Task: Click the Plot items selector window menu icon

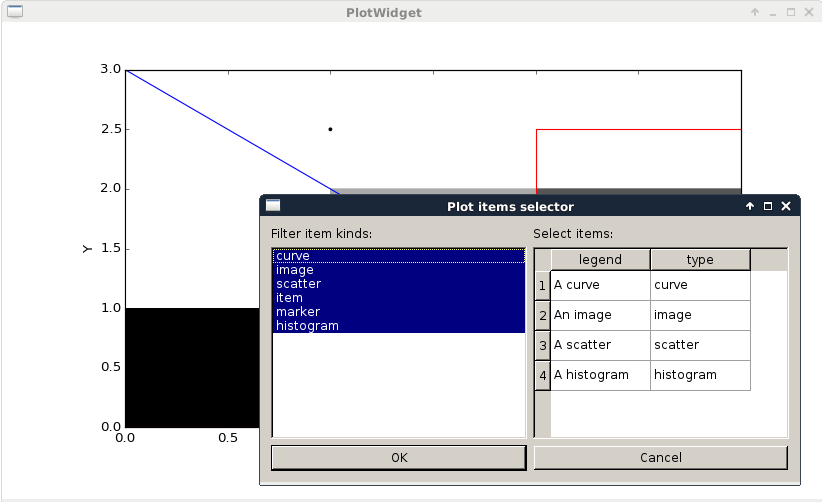Action: pyautogui.click(x=273, y=206)
